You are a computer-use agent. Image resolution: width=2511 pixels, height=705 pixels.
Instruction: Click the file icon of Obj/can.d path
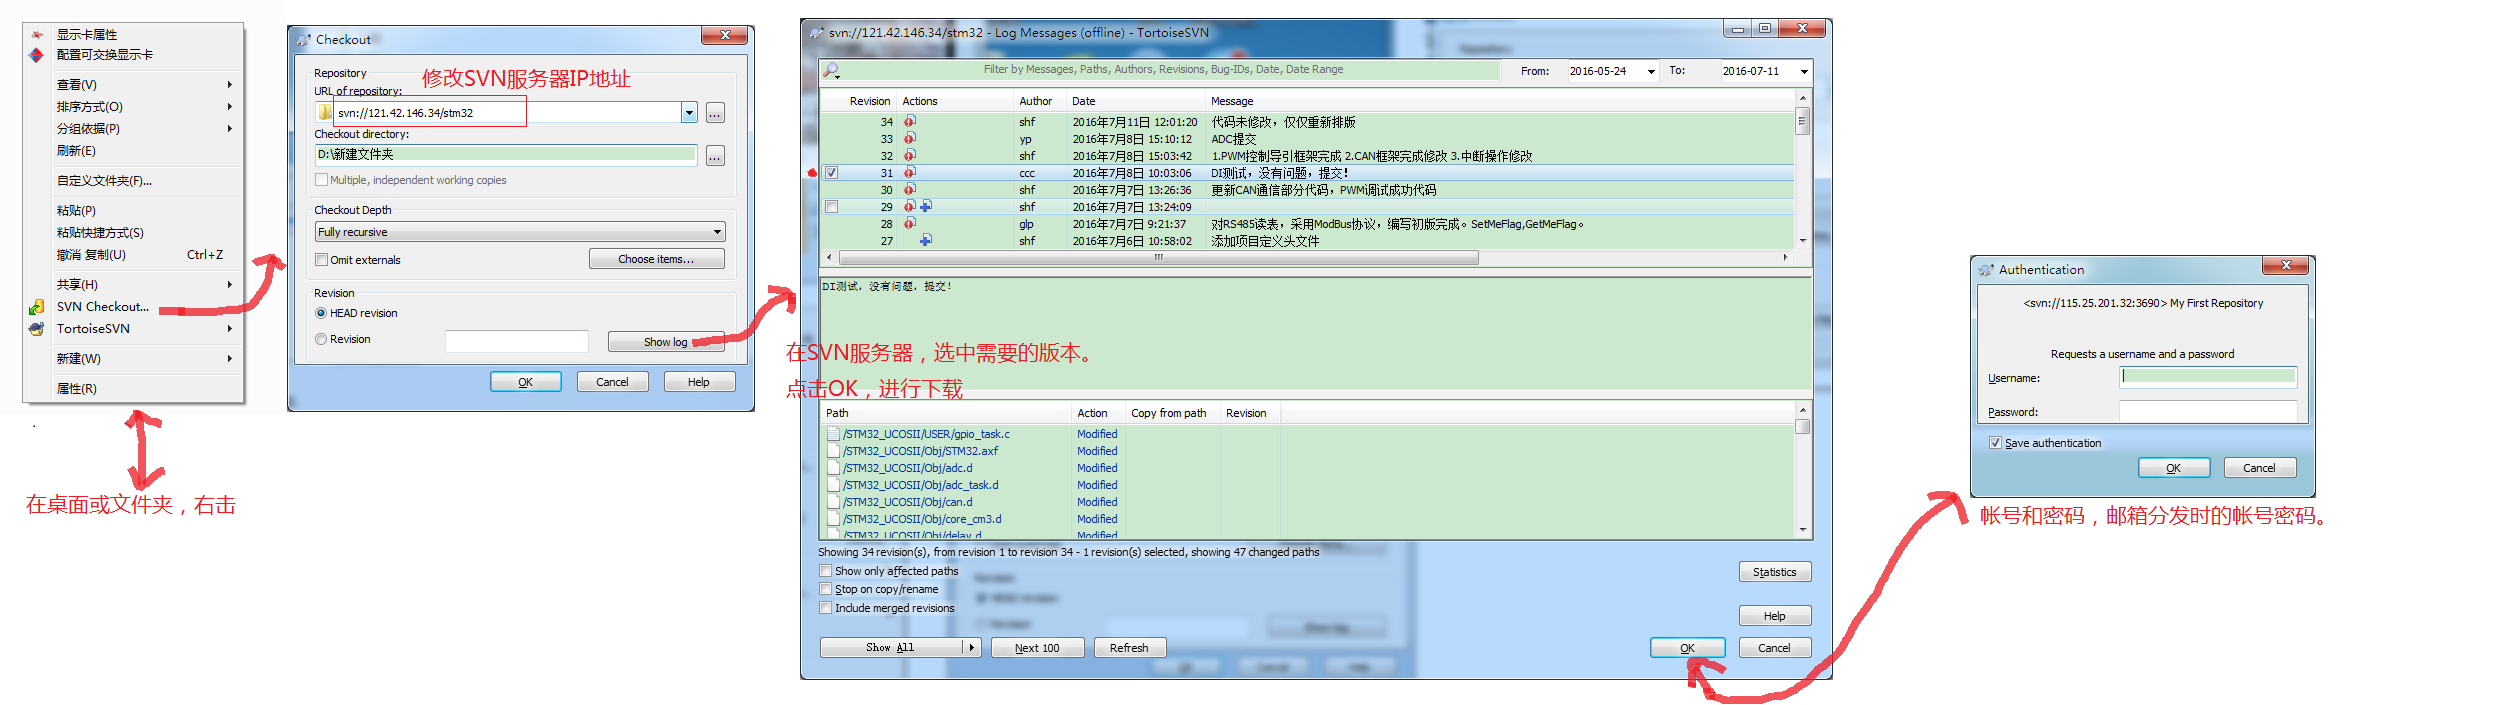(833, 502)
